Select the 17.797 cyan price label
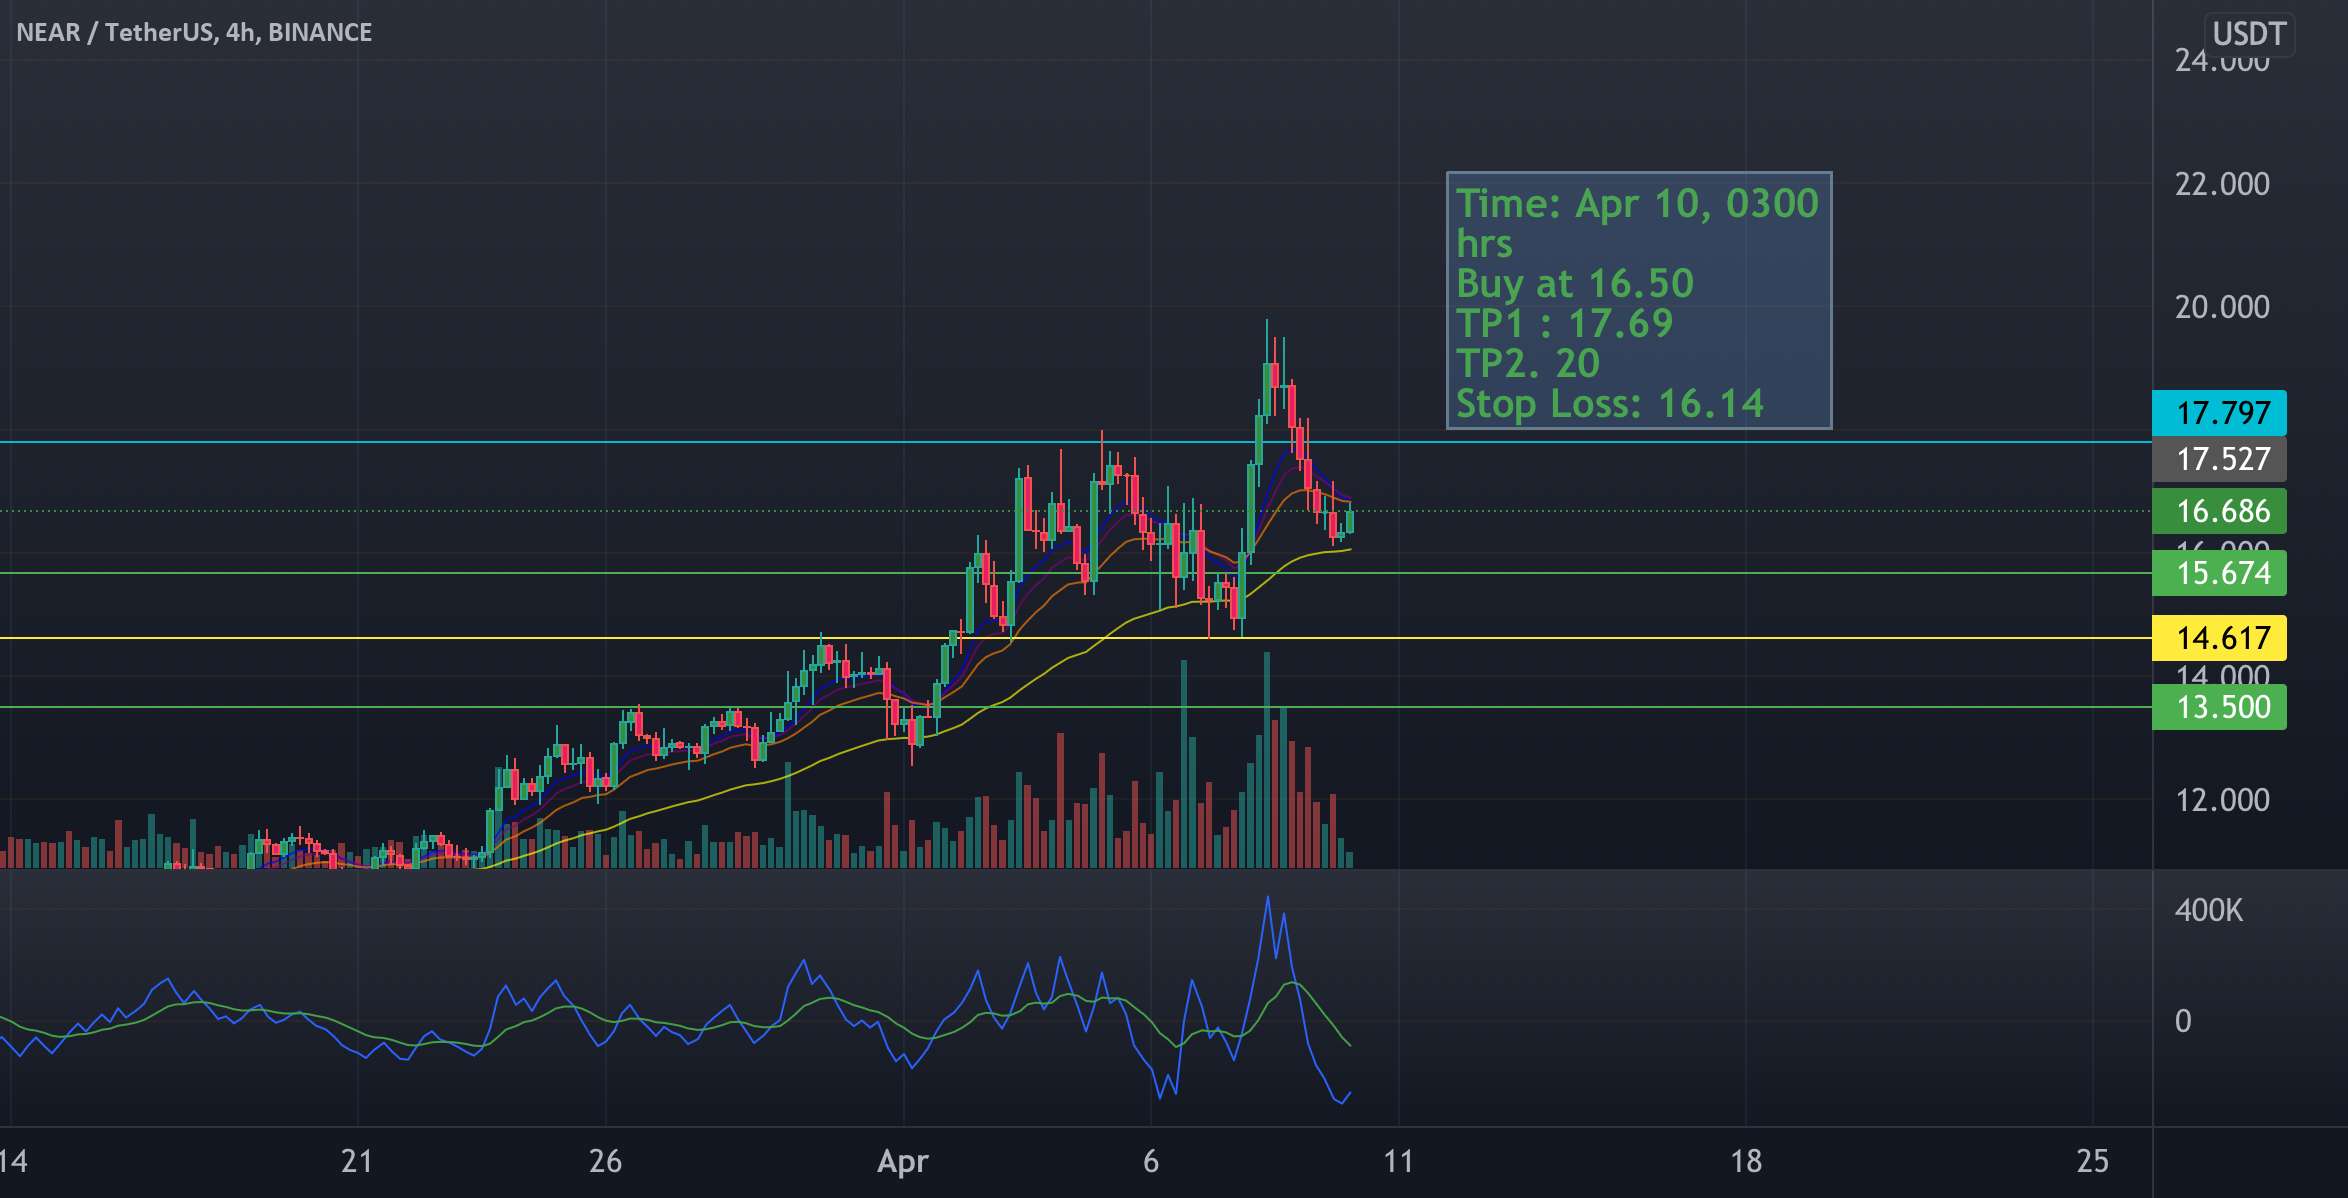 [x=2219, y=413]
